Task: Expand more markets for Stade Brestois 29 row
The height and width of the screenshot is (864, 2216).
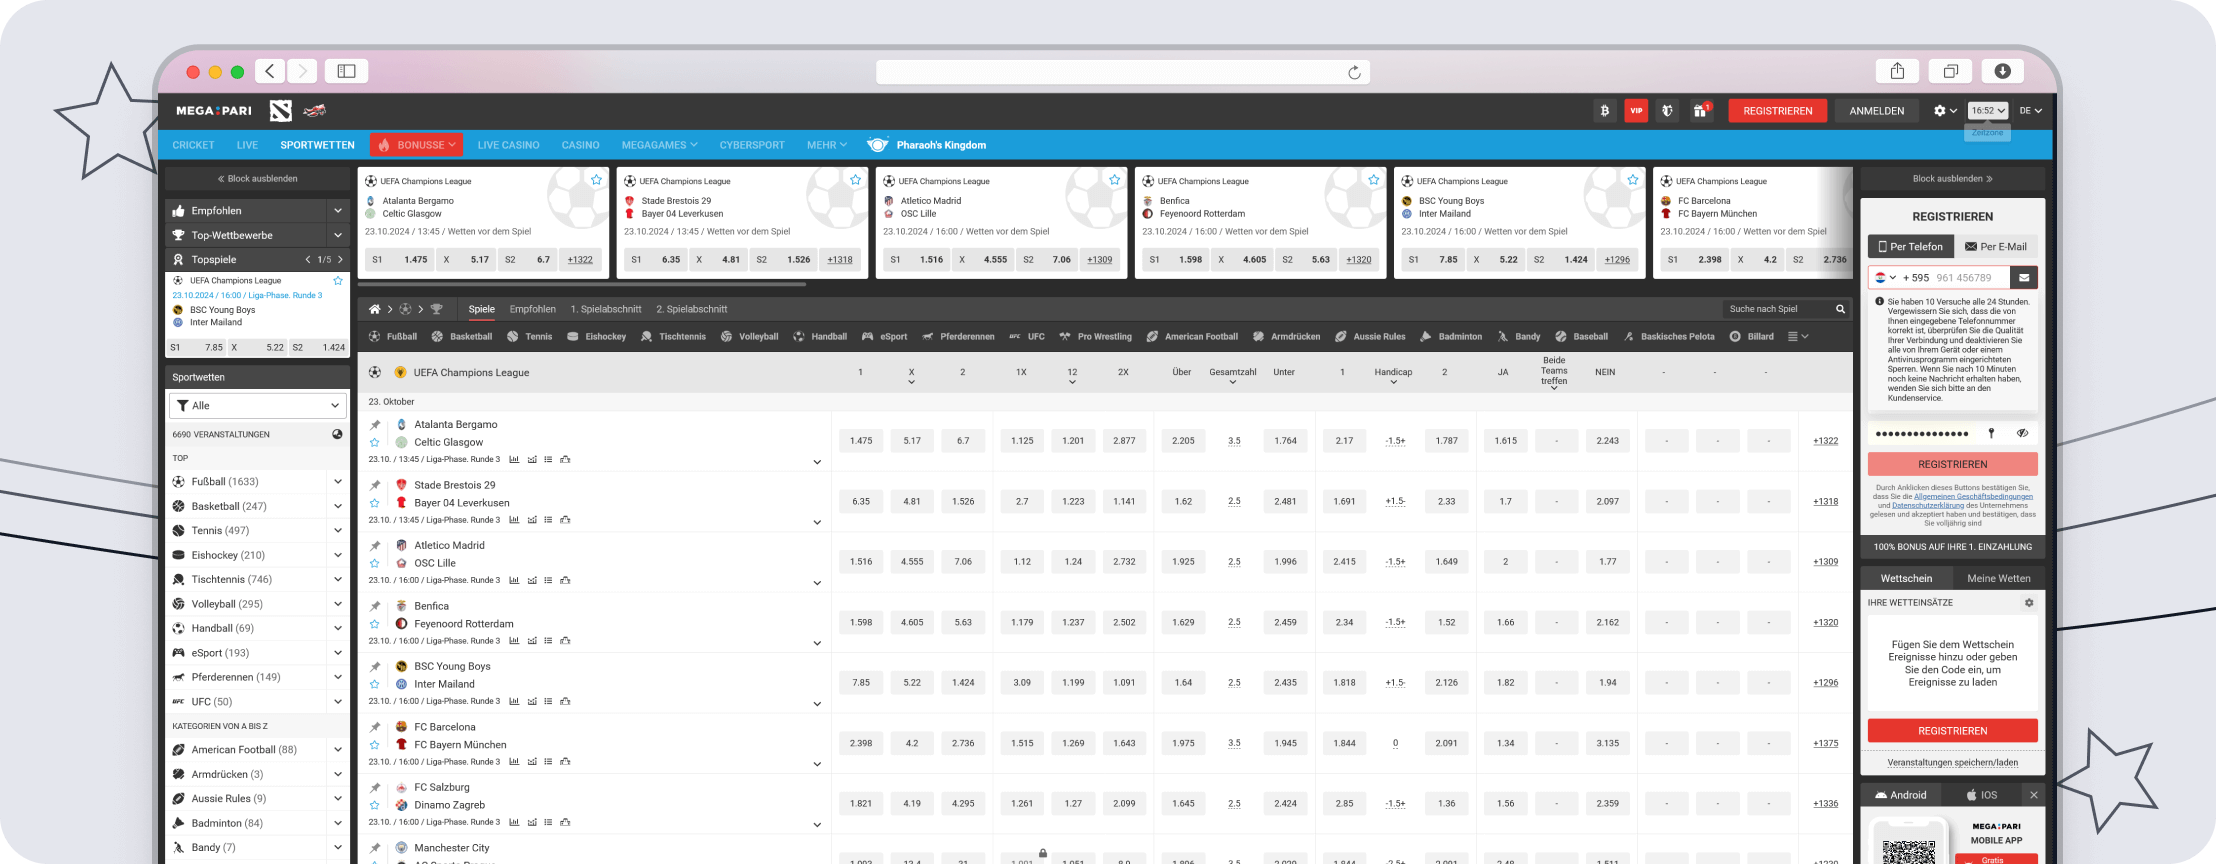Action: pos(817,522)
